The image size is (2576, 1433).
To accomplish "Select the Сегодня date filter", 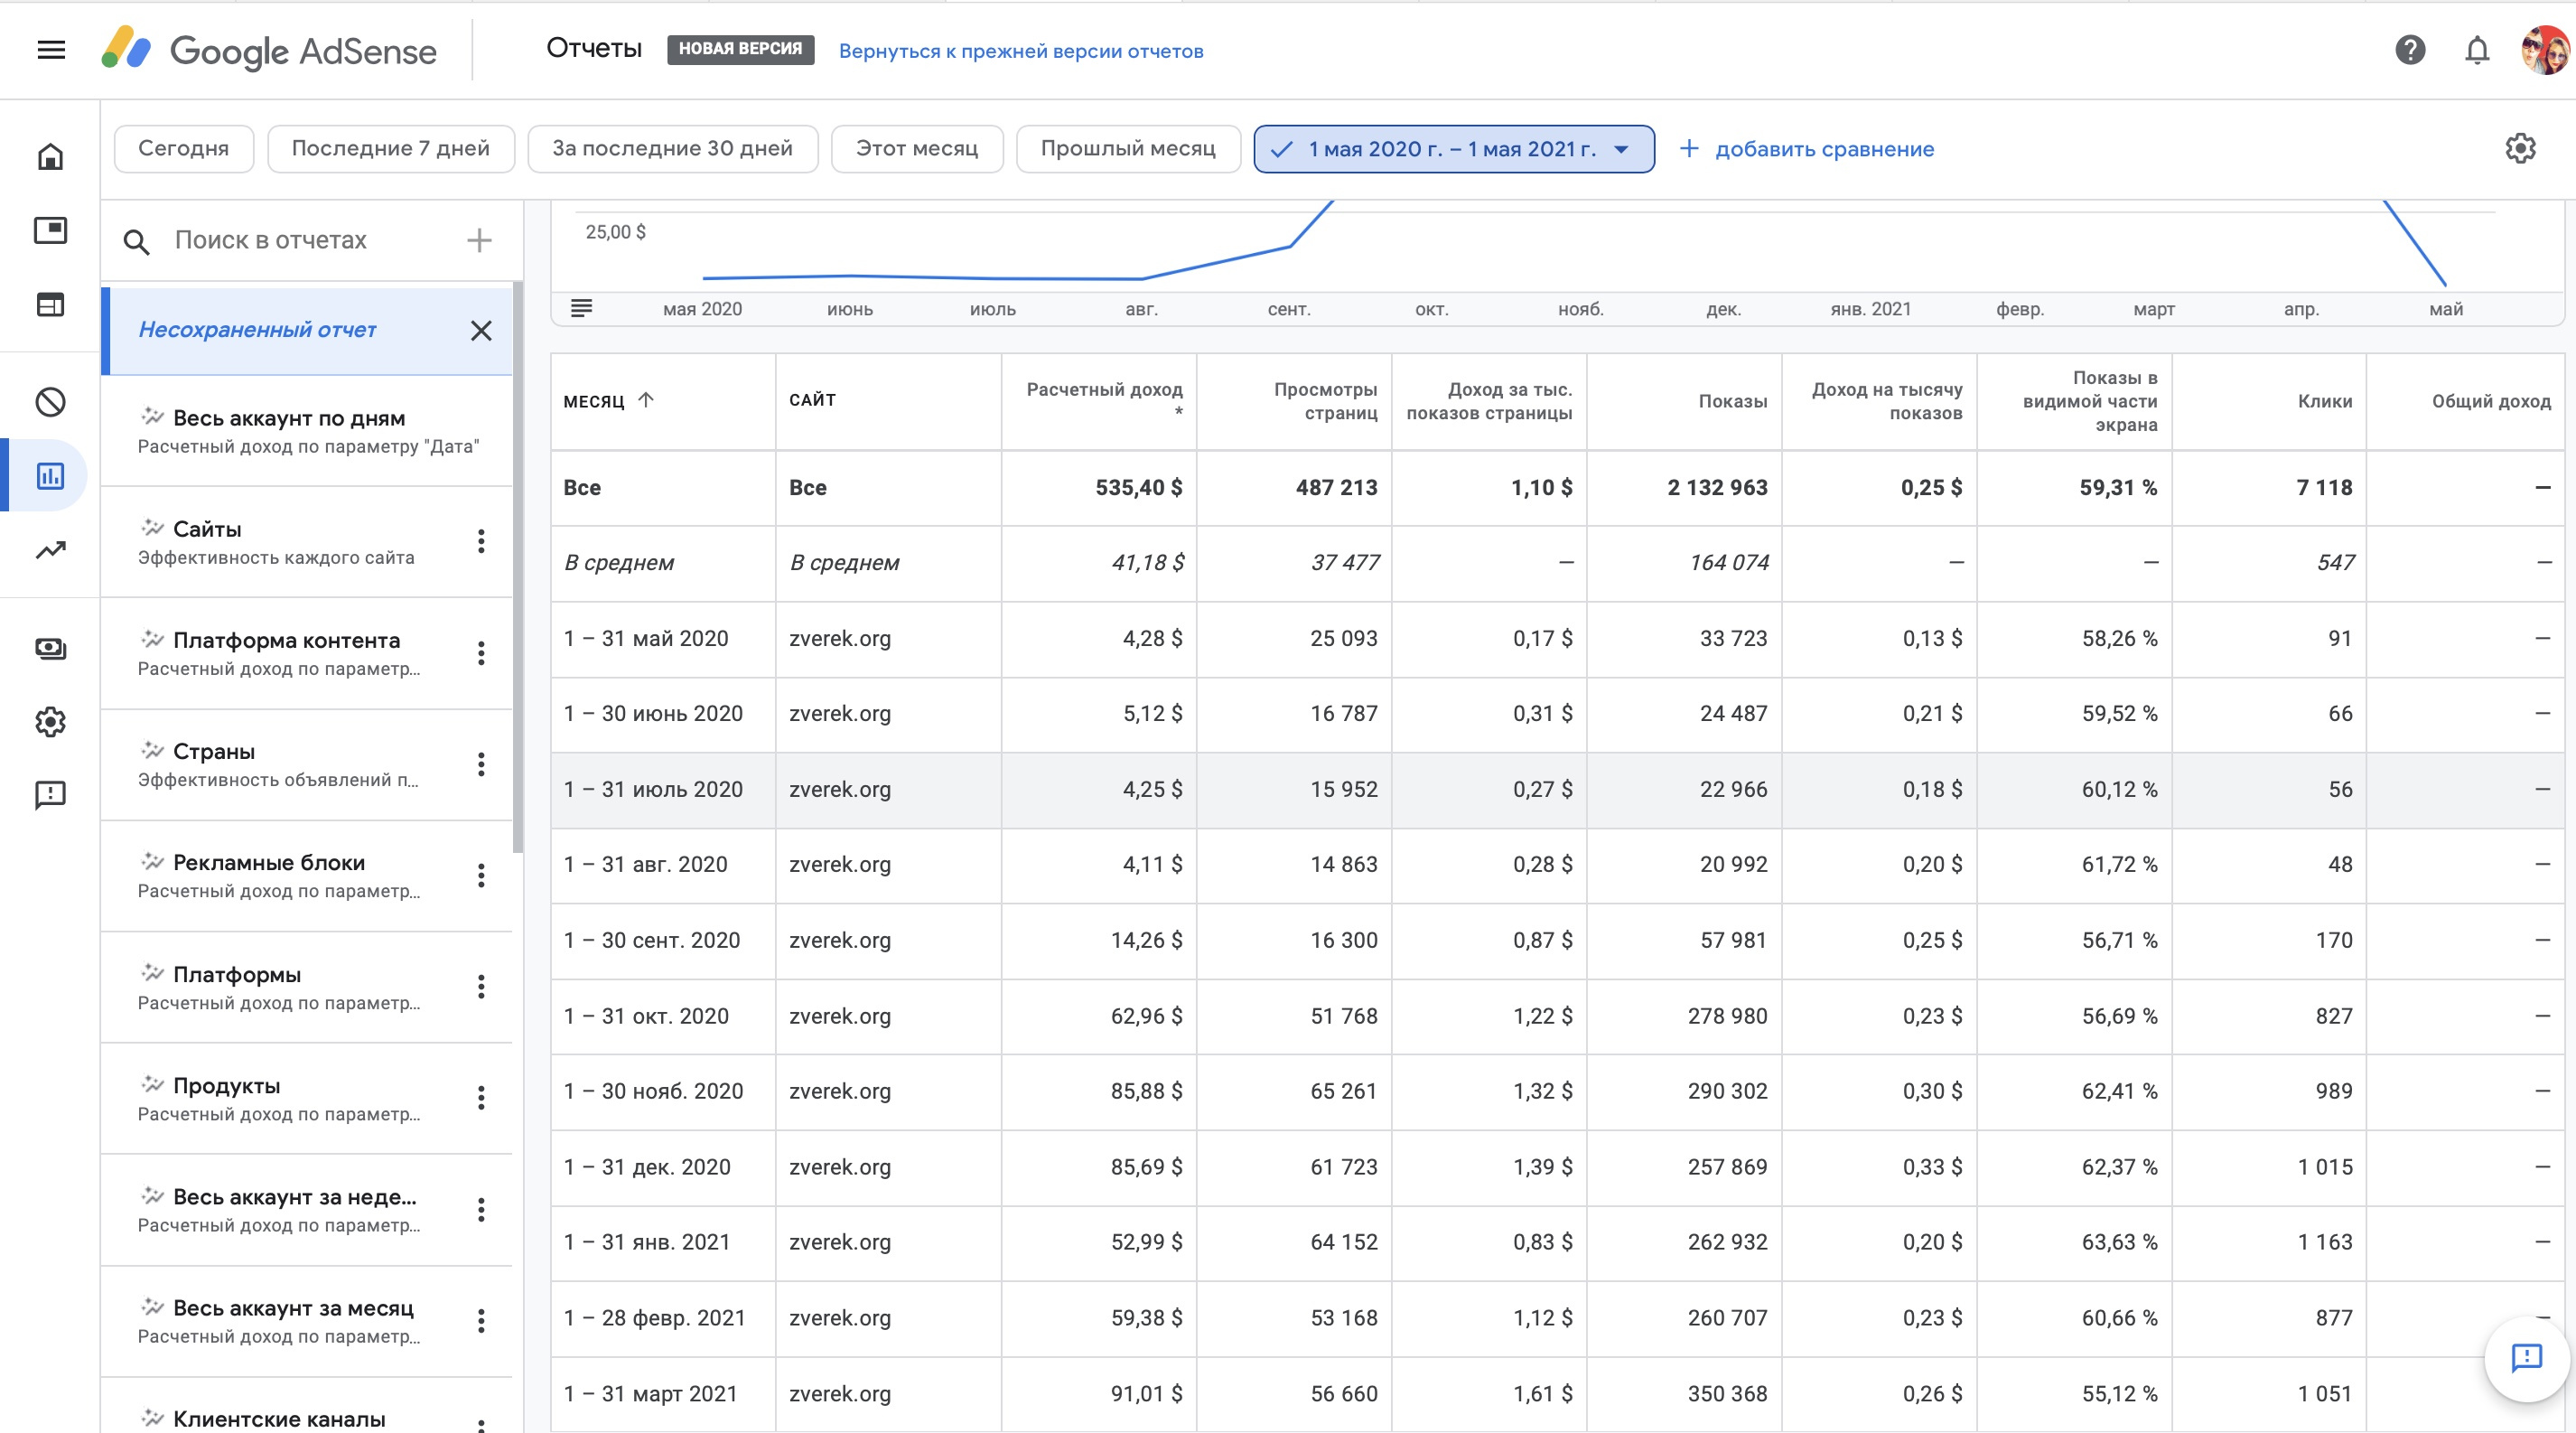I will pos(183,149).
